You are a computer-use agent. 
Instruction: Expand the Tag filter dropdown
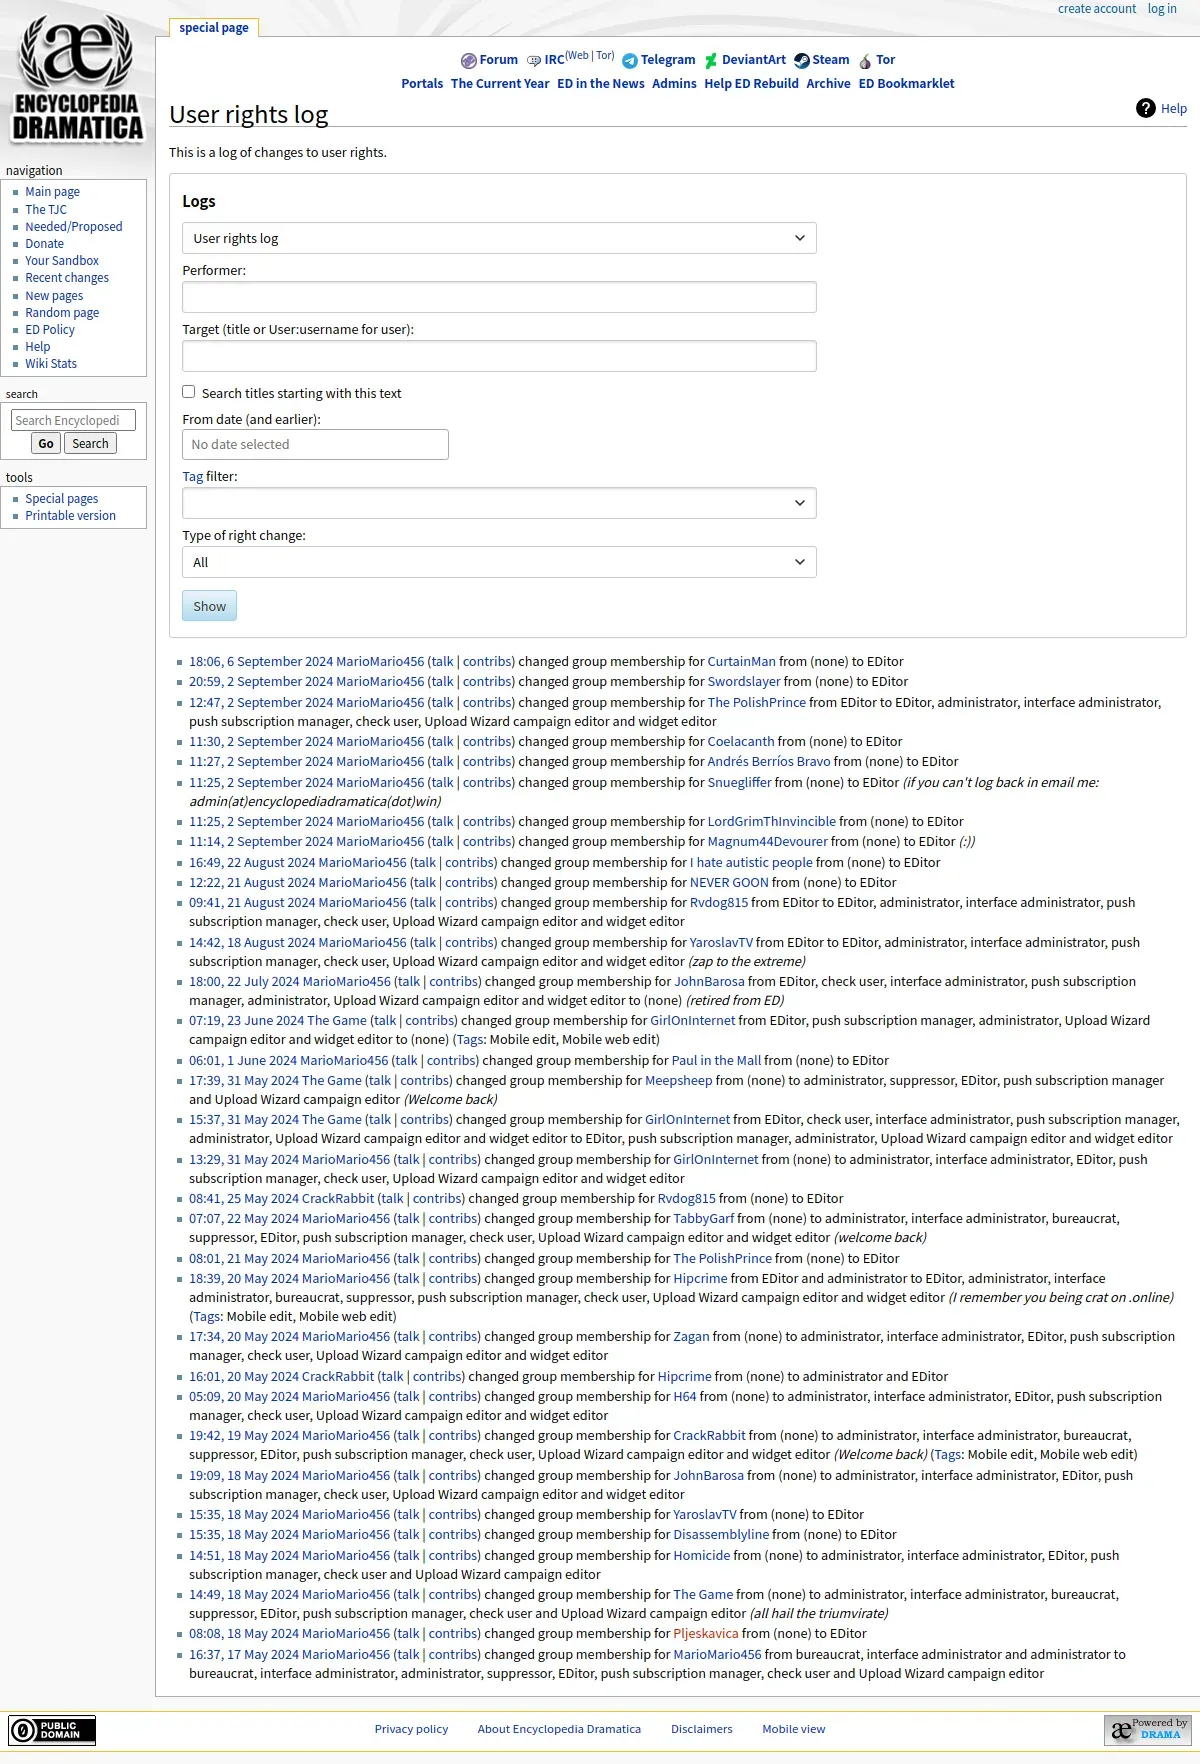pyautogui.click(x=499, y=503)
